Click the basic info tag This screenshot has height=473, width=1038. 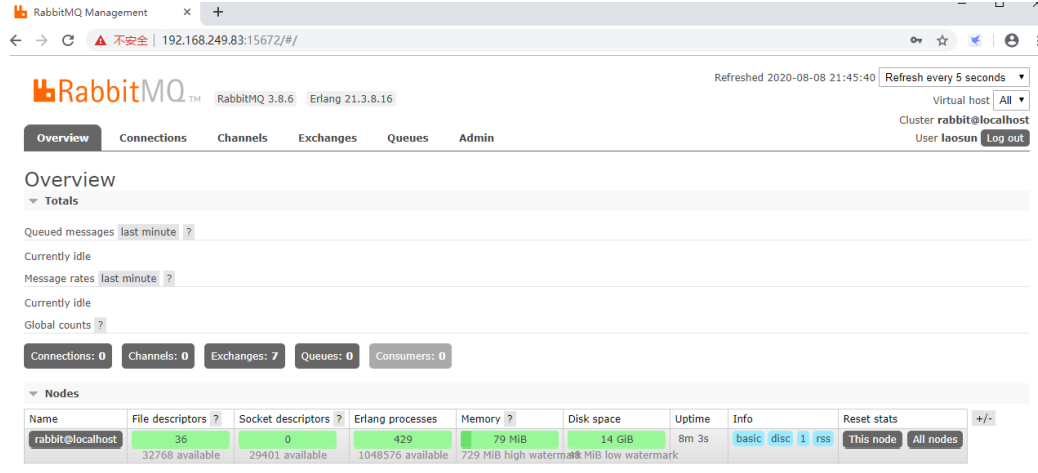[749, 439]
